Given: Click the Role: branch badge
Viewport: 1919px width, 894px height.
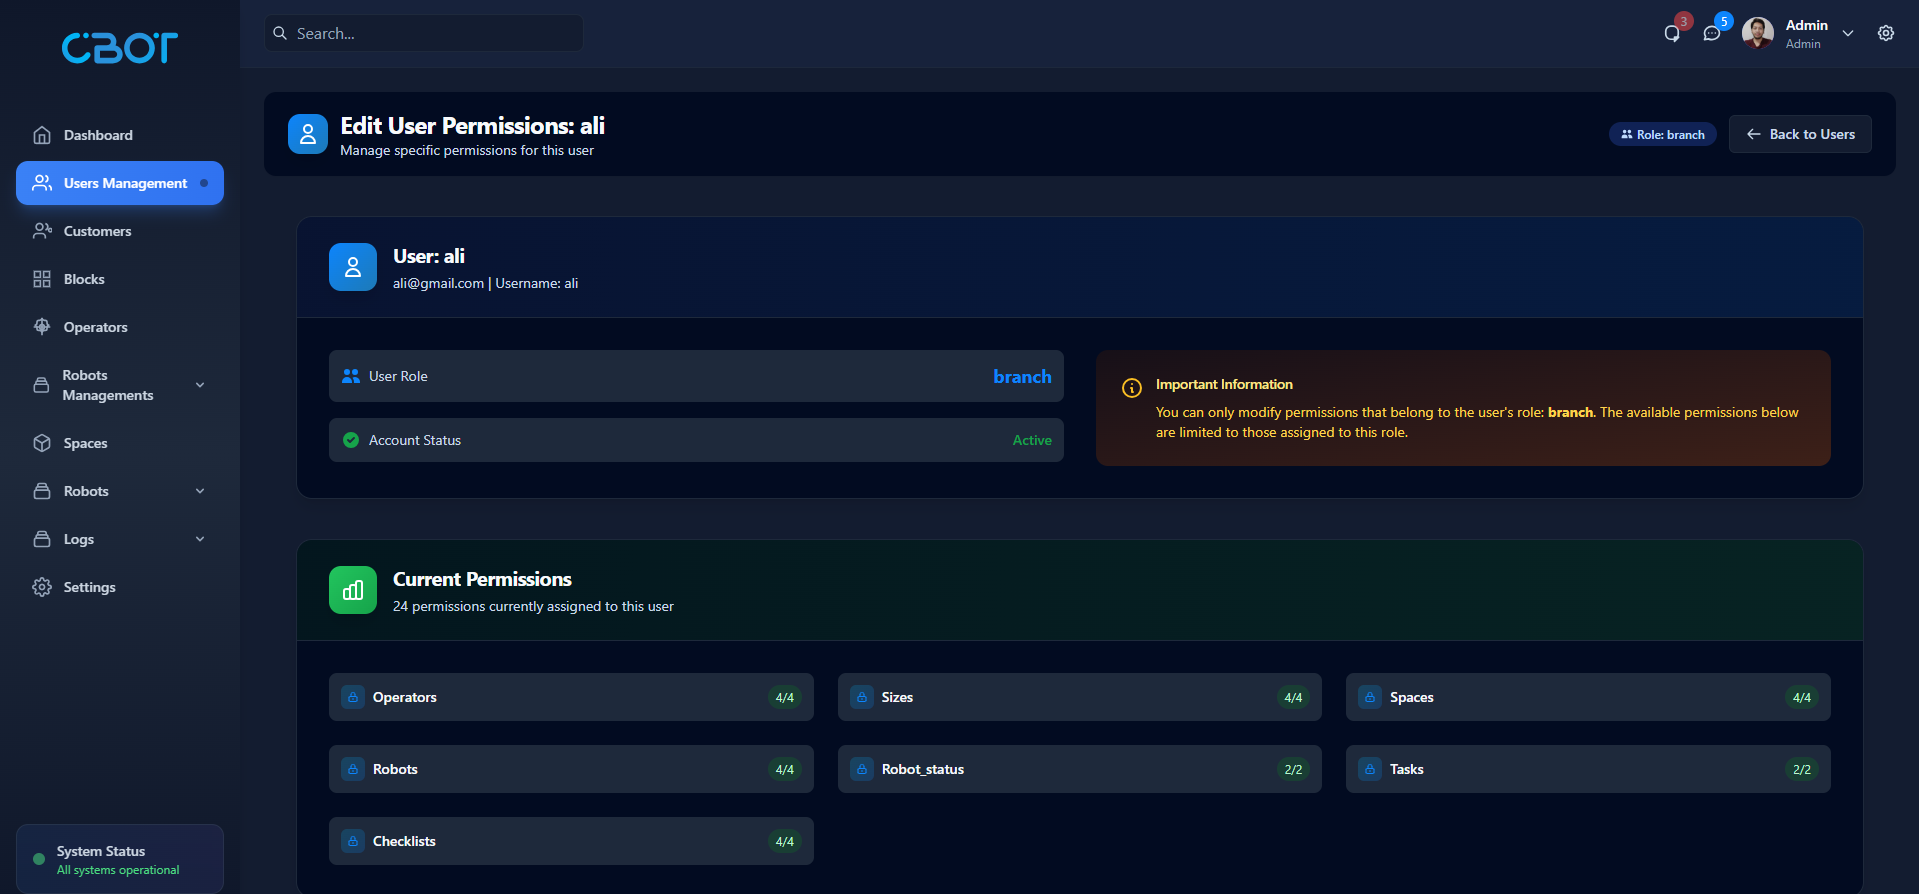Looking at the screenshot, I should (x=1663, y=134).
